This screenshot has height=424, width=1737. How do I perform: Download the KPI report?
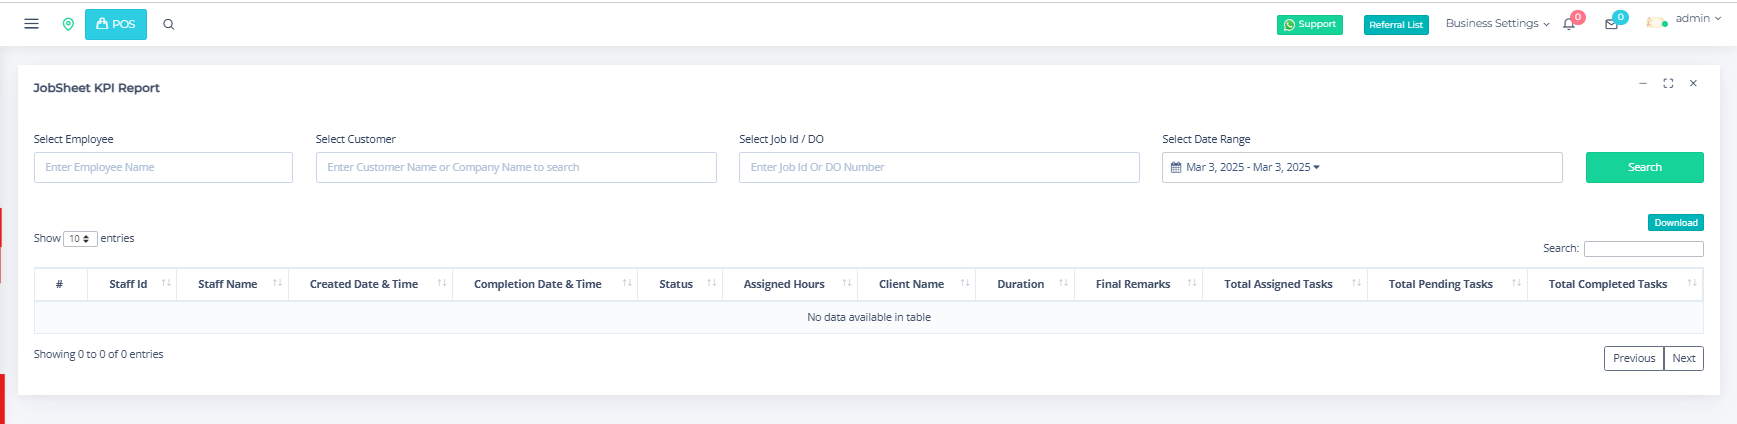pos(1675,223)
